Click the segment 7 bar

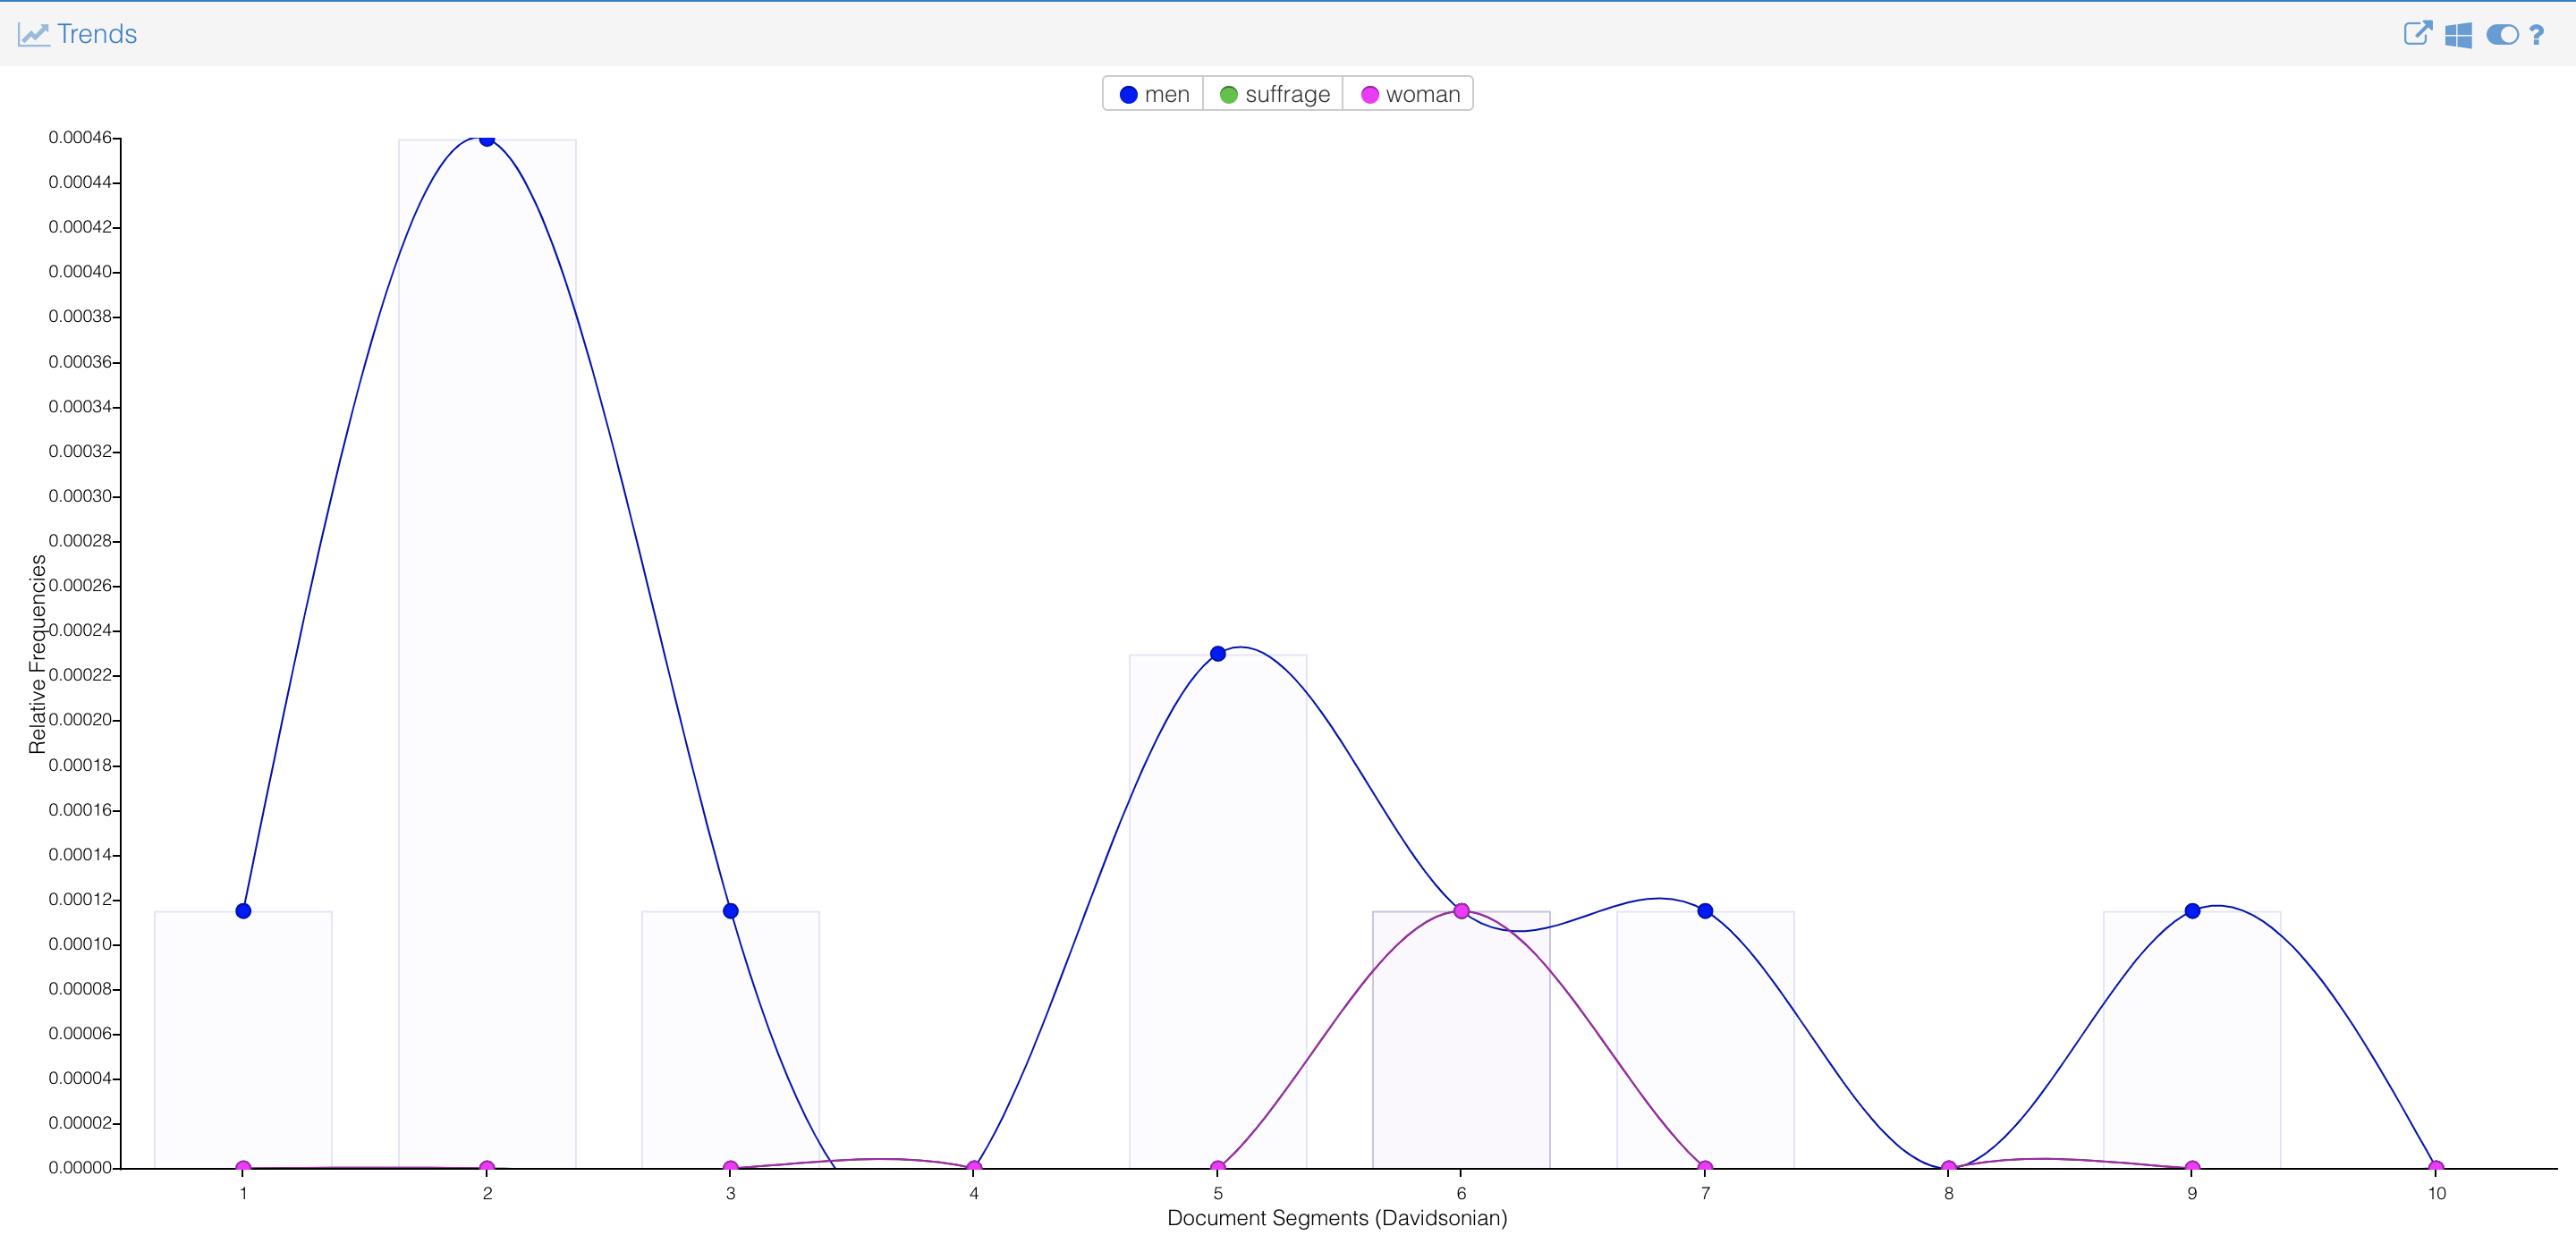click(1705, 1040)
